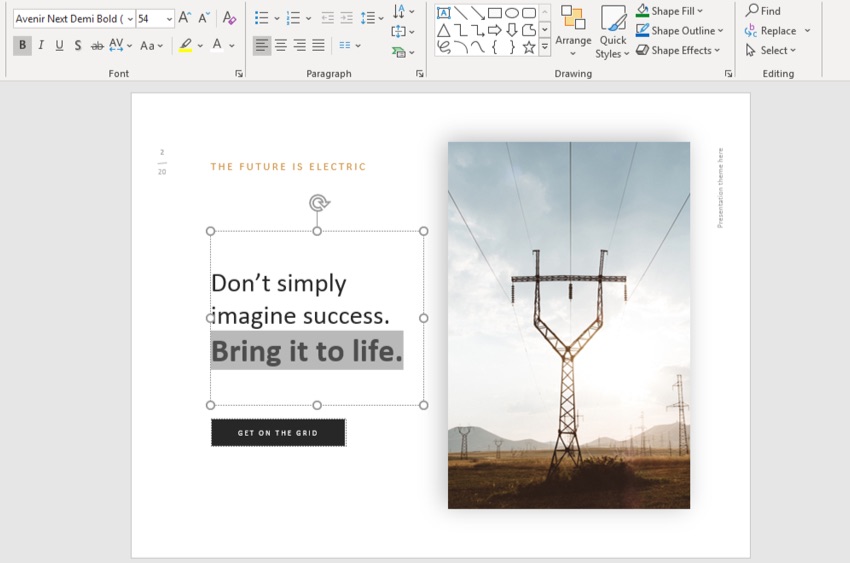850x563 pixels.
Task: Click the Replace button
Action: pos(770,30)
